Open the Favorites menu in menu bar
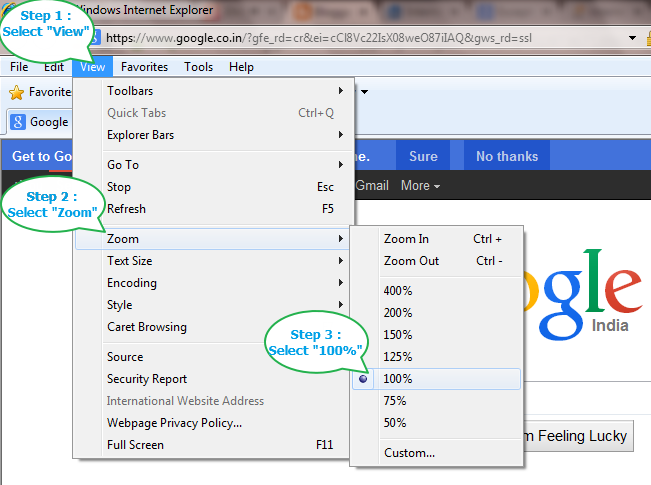Viewport: 651px width, 485px height. point(144,67)
